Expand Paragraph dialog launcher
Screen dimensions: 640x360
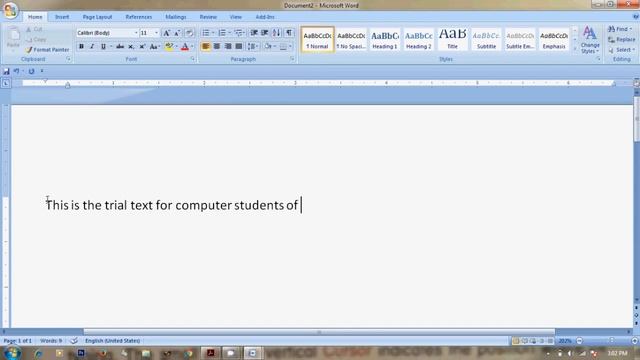coord(292,59)
